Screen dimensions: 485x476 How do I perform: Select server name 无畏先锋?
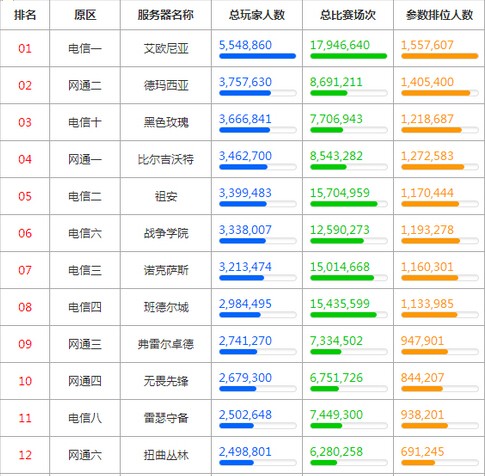click(166, 382)
